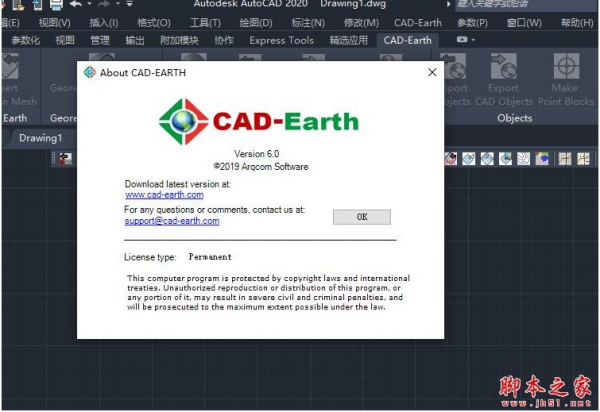Switch to the 管理 ribbon tab
Image resolution: width=600 pixels, height=412 pixels.
(x=100, y=40)
